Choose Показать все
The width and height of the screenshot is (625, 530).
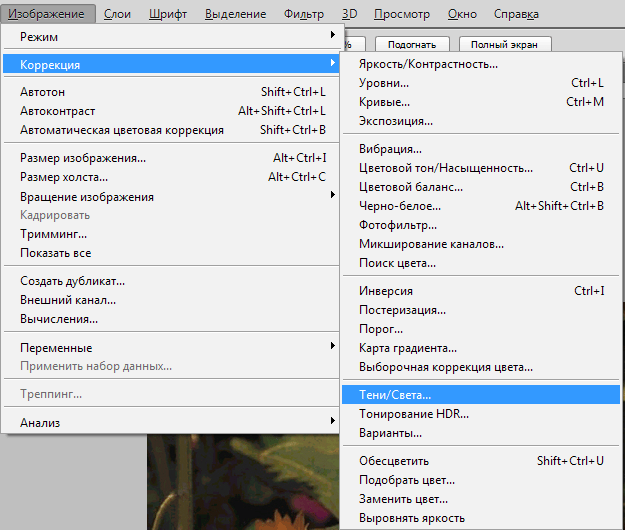171,253
